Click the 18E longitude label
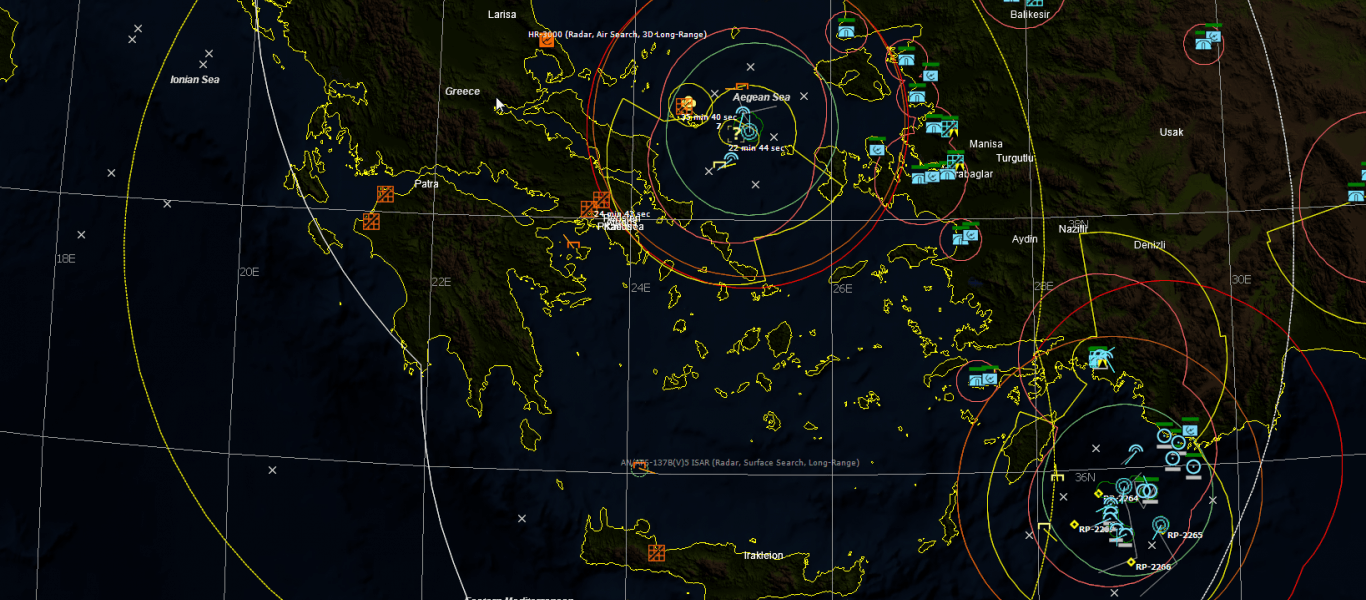Viewport: 1366px width, 600px height. [65, 258]
